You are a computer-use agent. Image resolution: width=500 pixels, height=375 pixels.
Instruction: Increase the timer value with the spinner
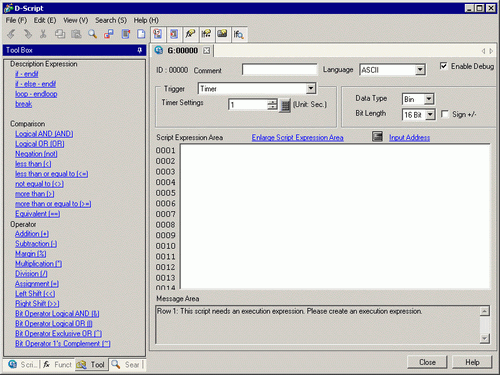(272, 102)
